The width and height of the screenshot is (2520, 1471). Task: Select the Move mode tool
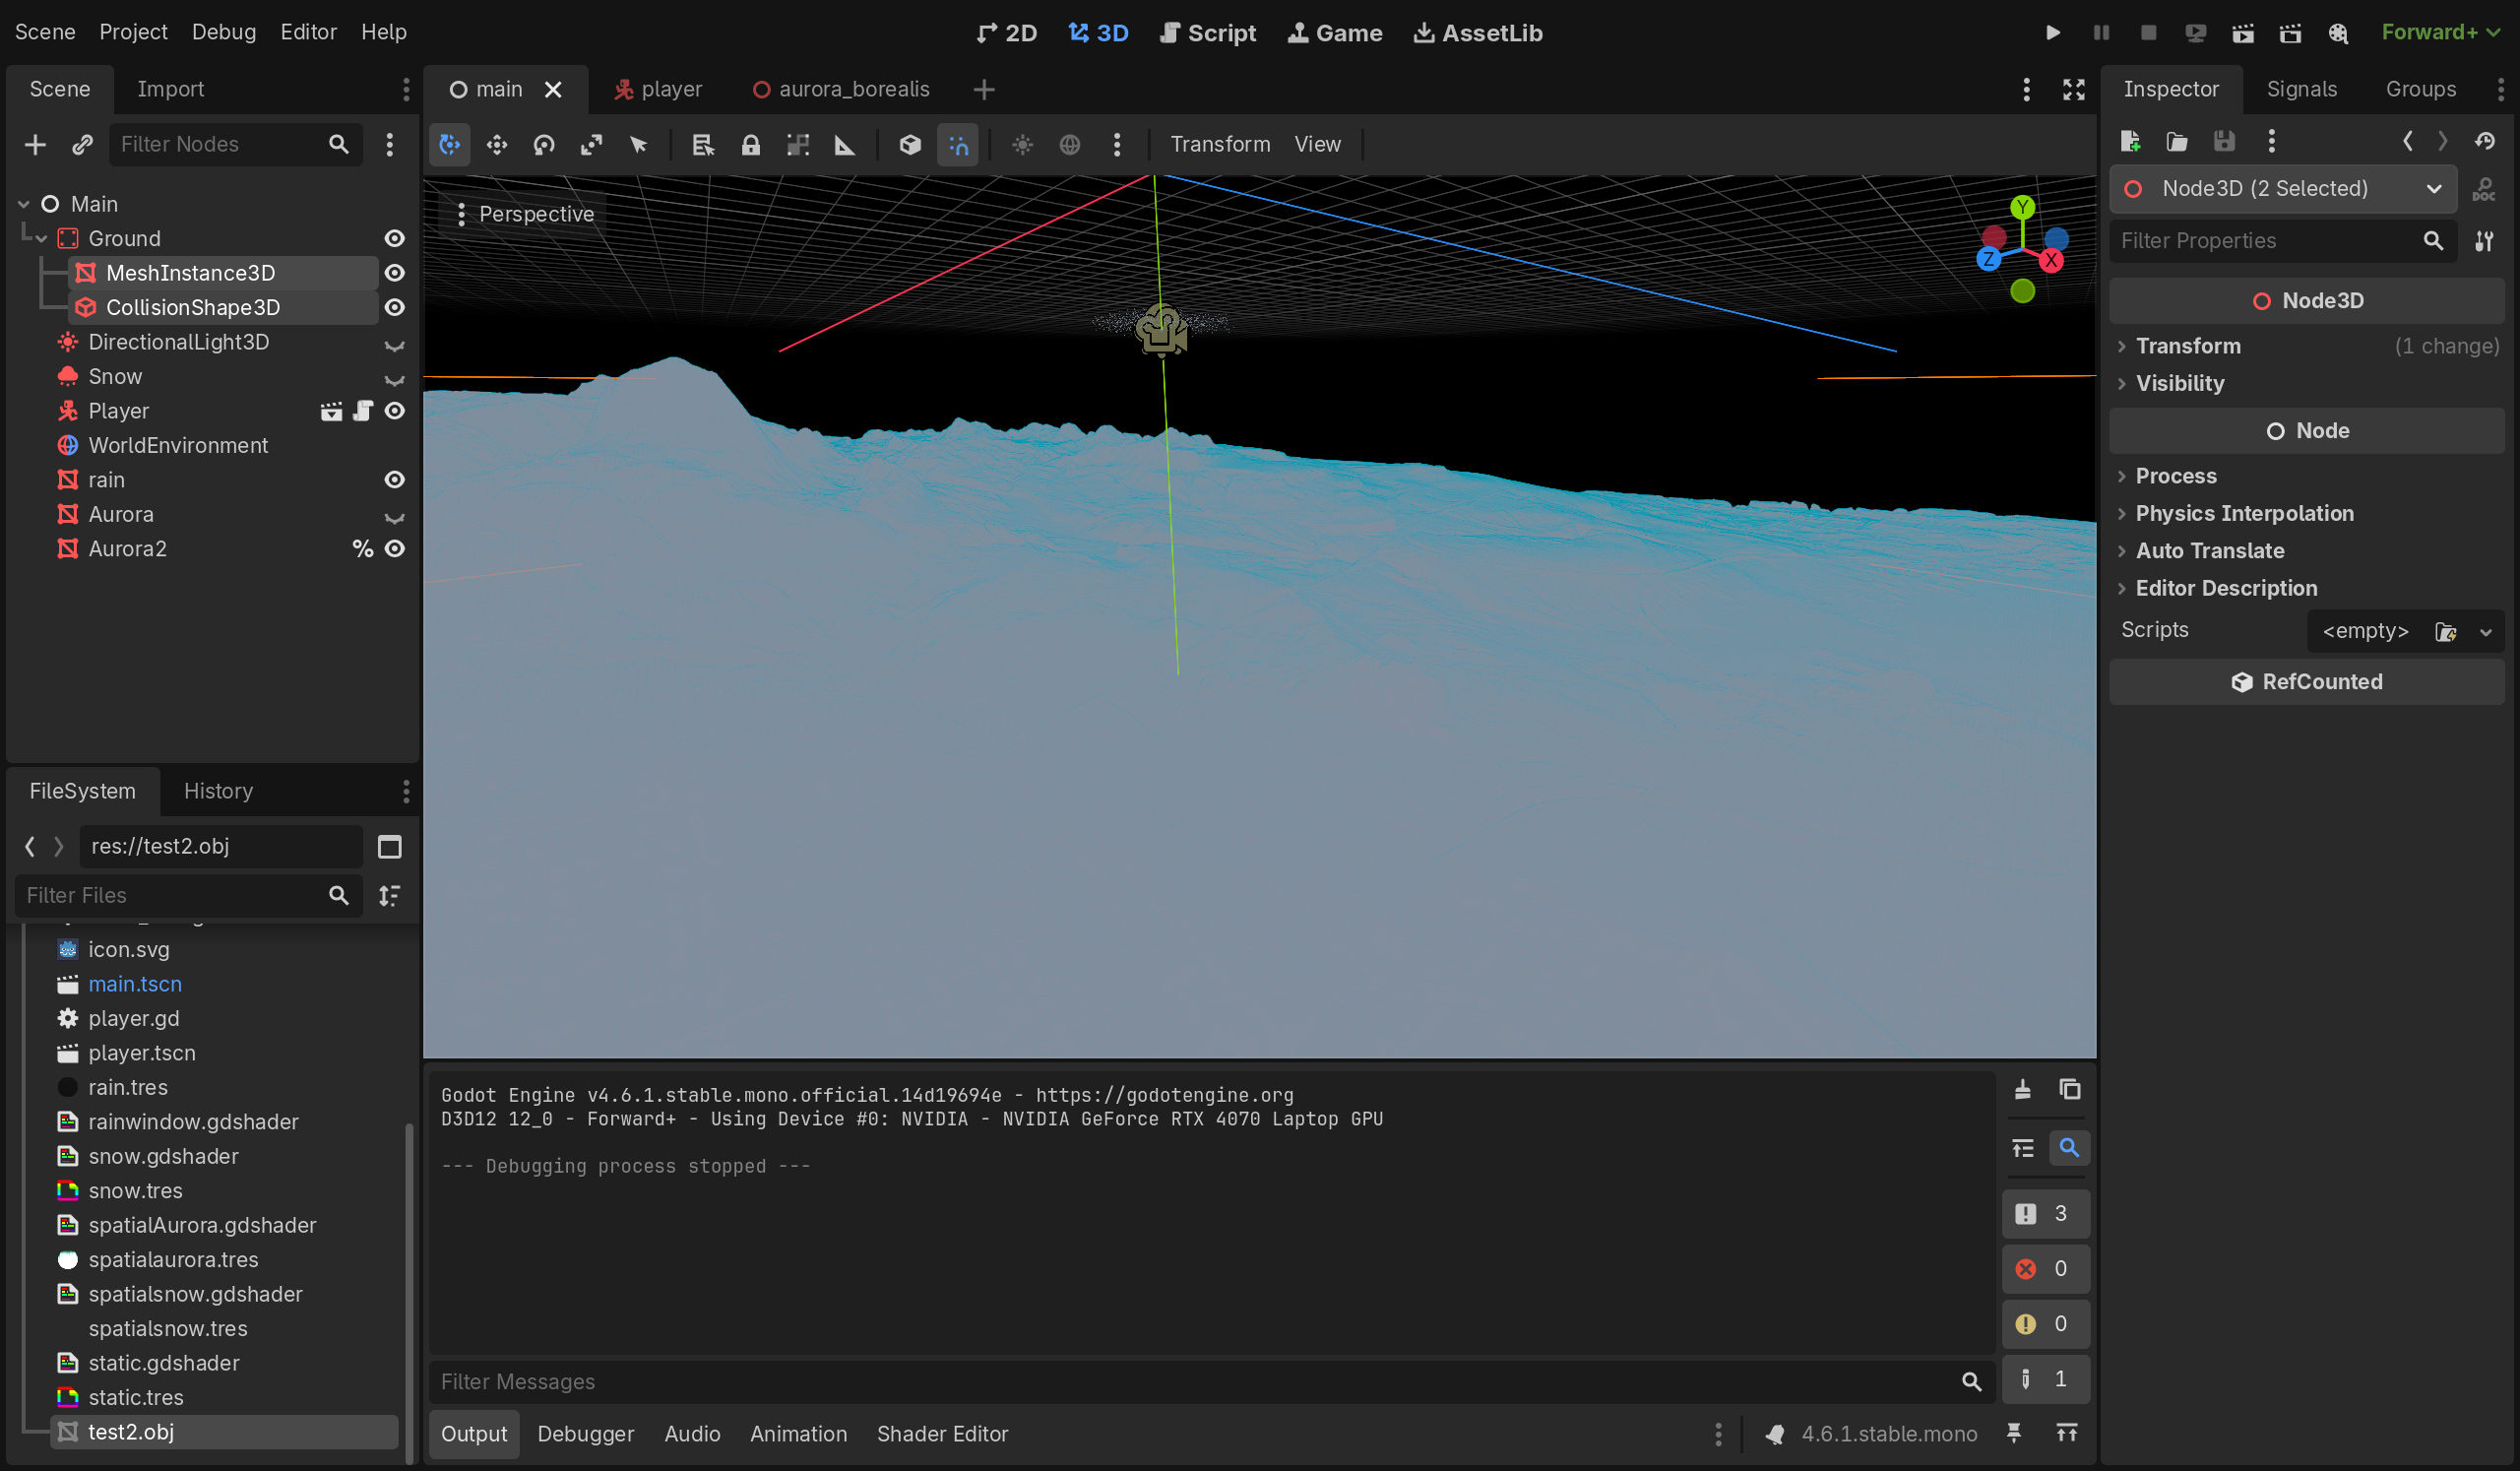click(x=496, y=145)
